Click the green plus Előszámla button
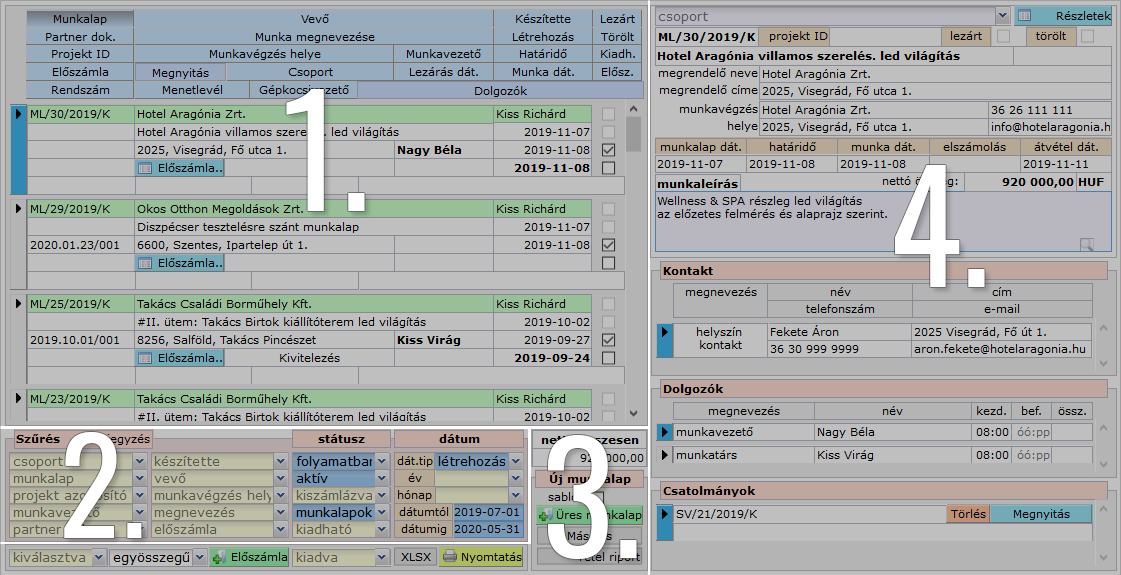1121x575 pixels. [x=249, y=557]
